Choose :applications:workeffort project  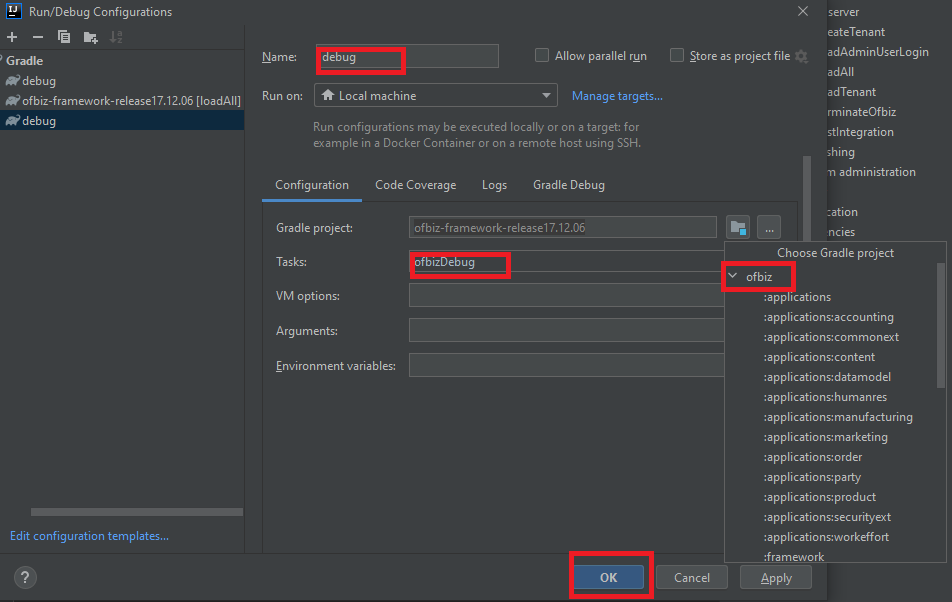tap(826, 537)
